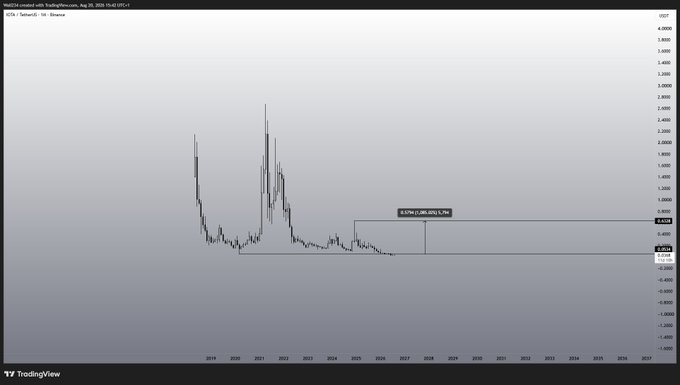Select the 0.0534 current price label
This screenshot has height=385, width=680.
click(664, 249)
